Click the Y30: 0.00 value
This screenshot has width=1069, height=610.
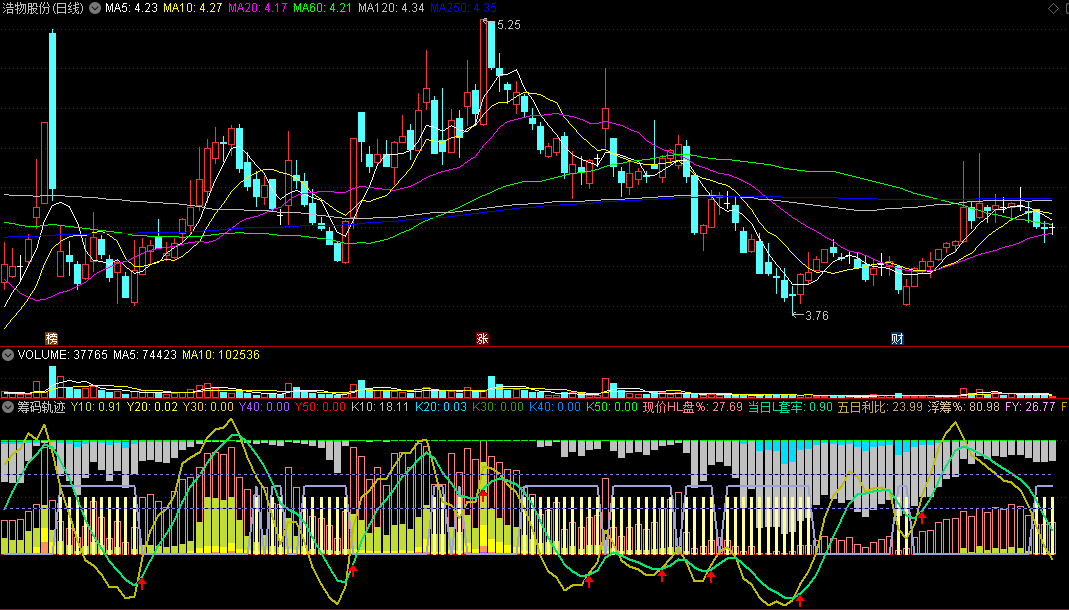(x=208, y=407)
